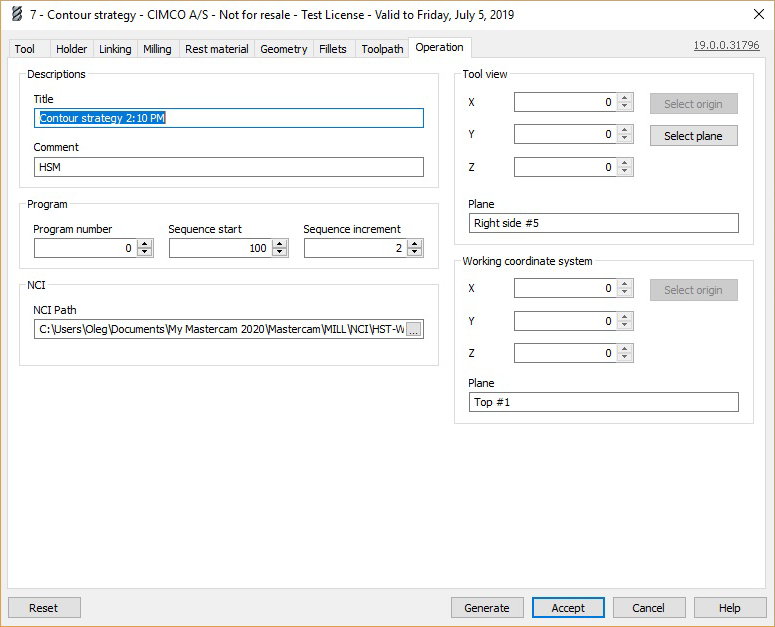Increase the Sequence start value
Viewport: 775px width, 627px height.
280,244
